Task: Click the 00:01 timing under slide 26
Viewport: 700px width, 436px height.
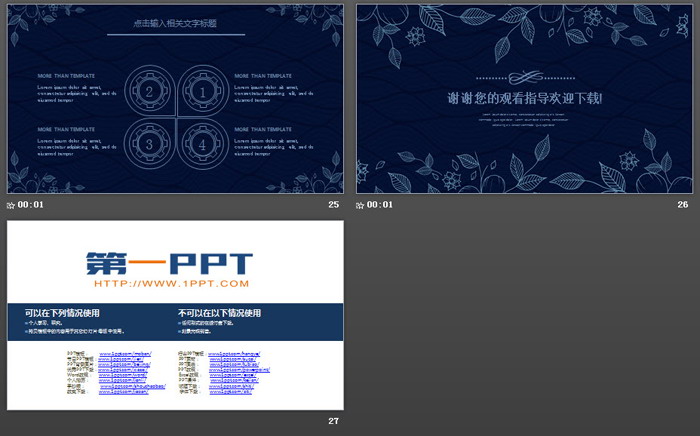Action: (x=379, y=205)
